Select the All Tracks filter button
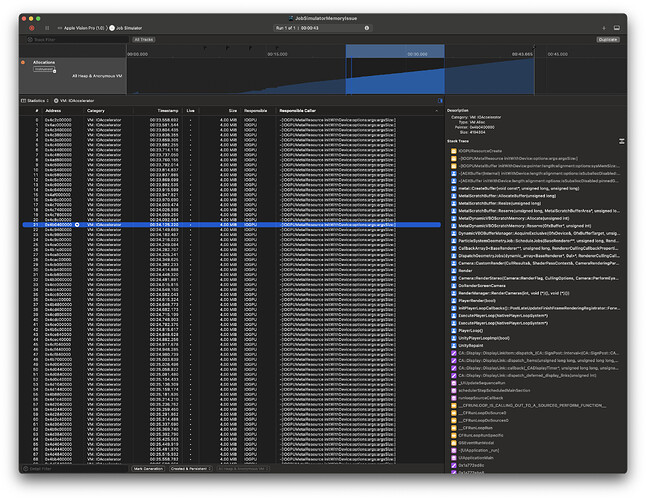647x500 pixels. coord(144,40)
